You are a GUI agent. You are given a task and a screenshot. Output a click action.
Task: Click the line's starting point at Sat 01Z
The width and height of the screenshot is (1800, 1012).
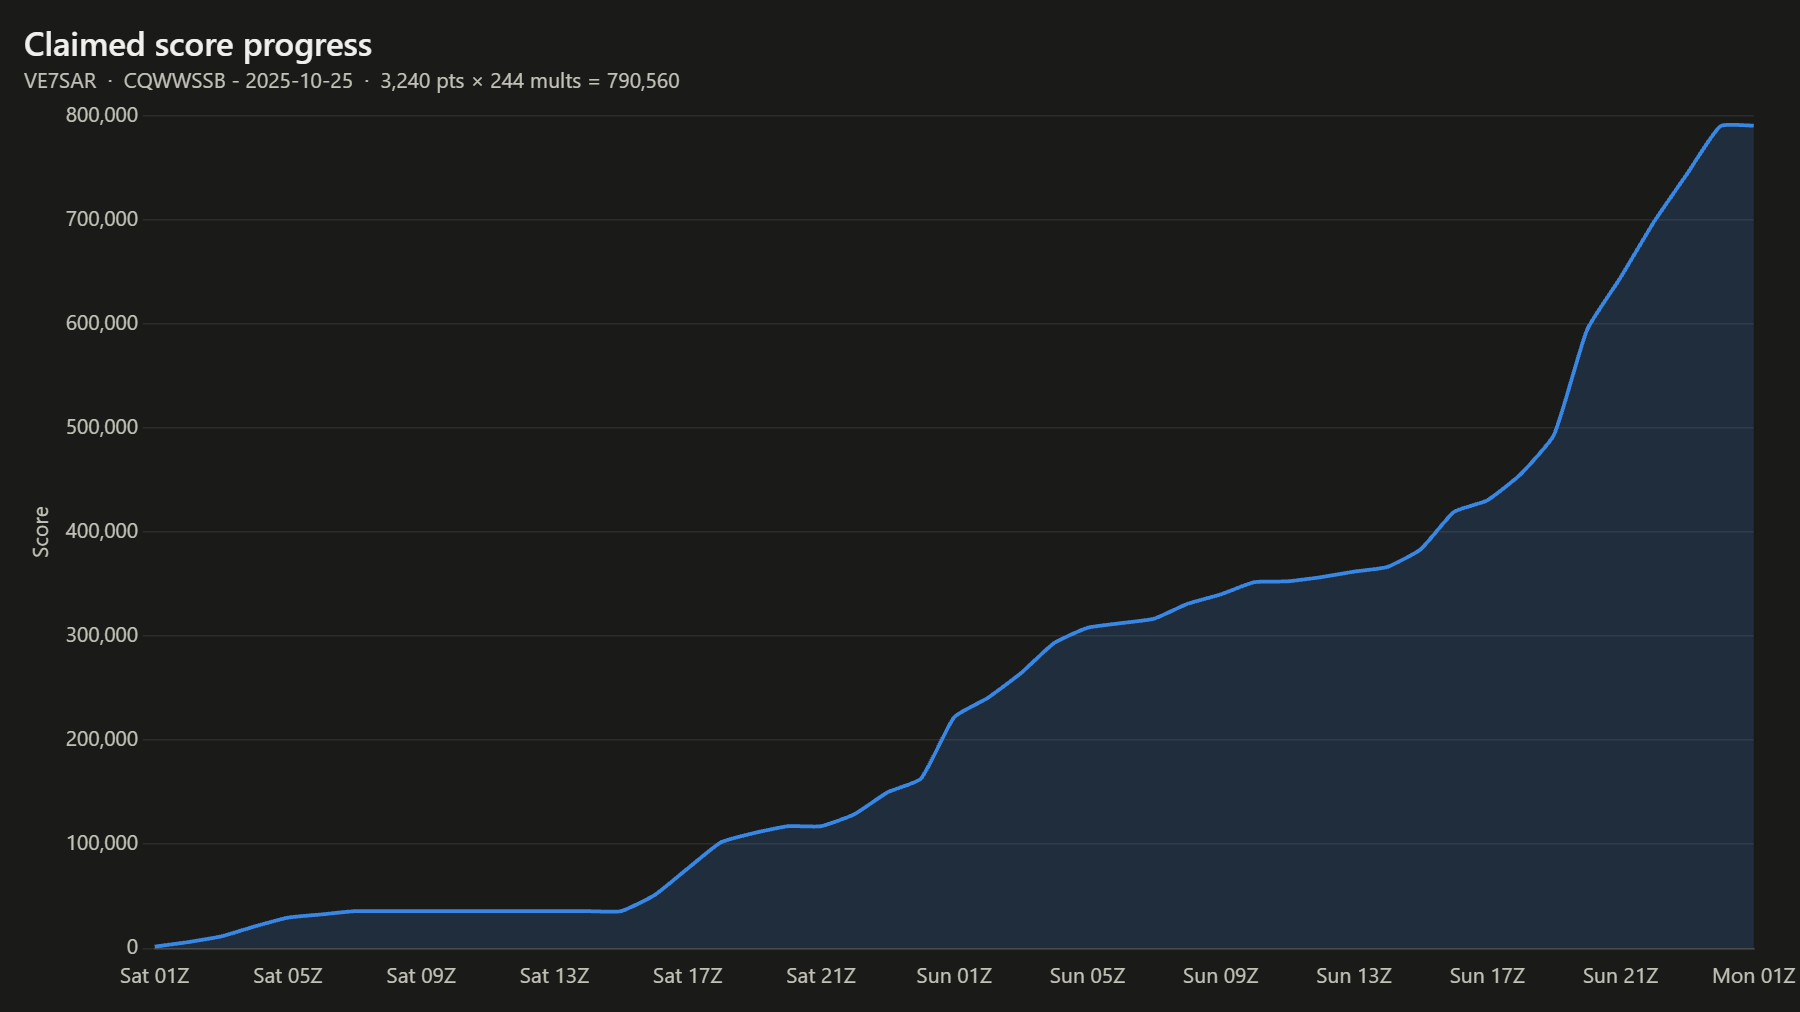click(x=156, y=946)
